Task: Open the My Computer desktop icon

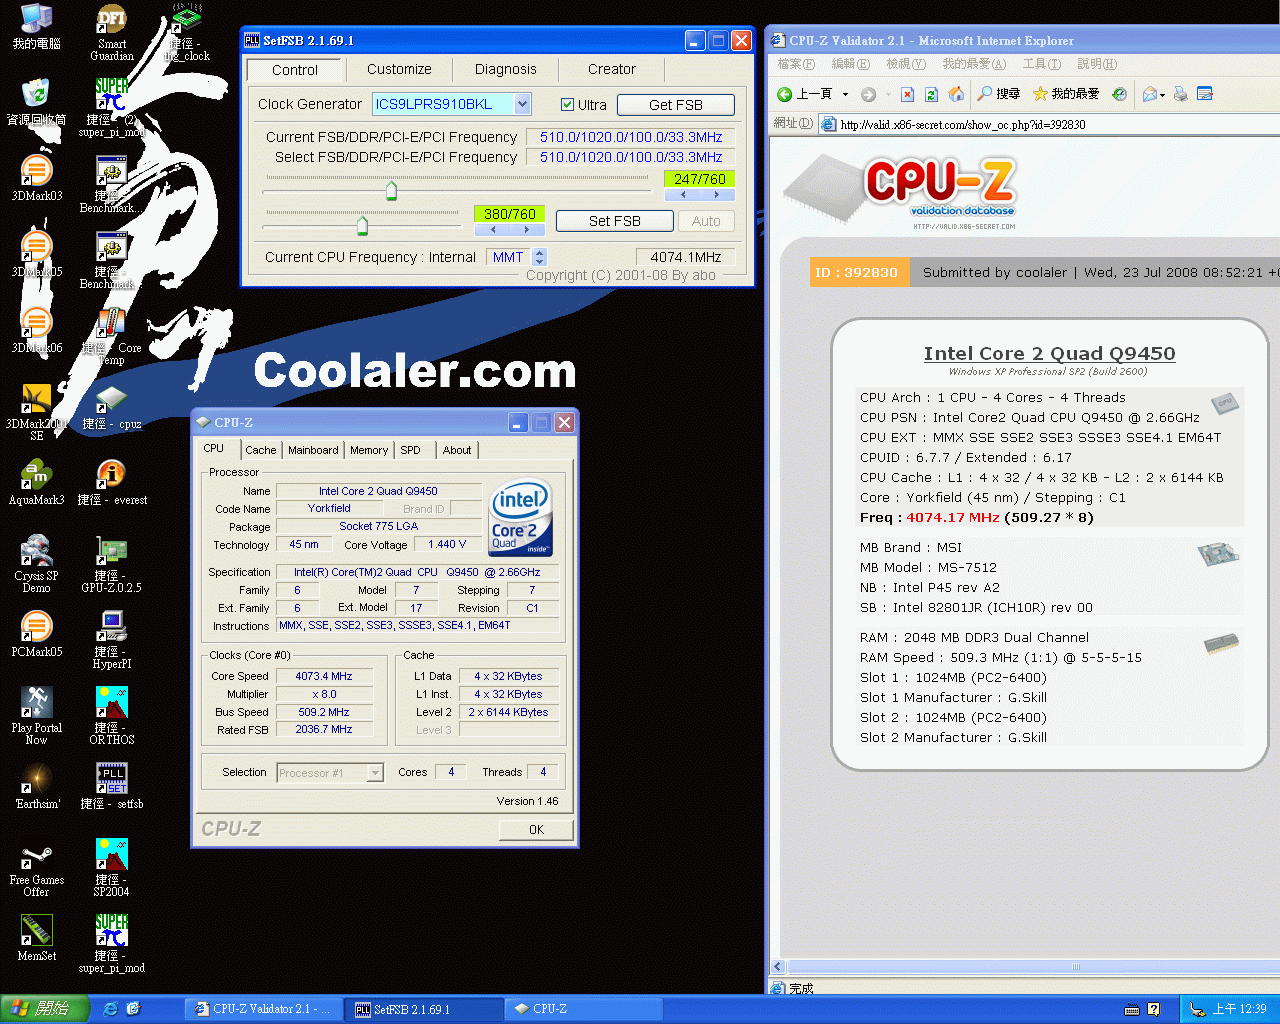Action: (x=37, y=26)
